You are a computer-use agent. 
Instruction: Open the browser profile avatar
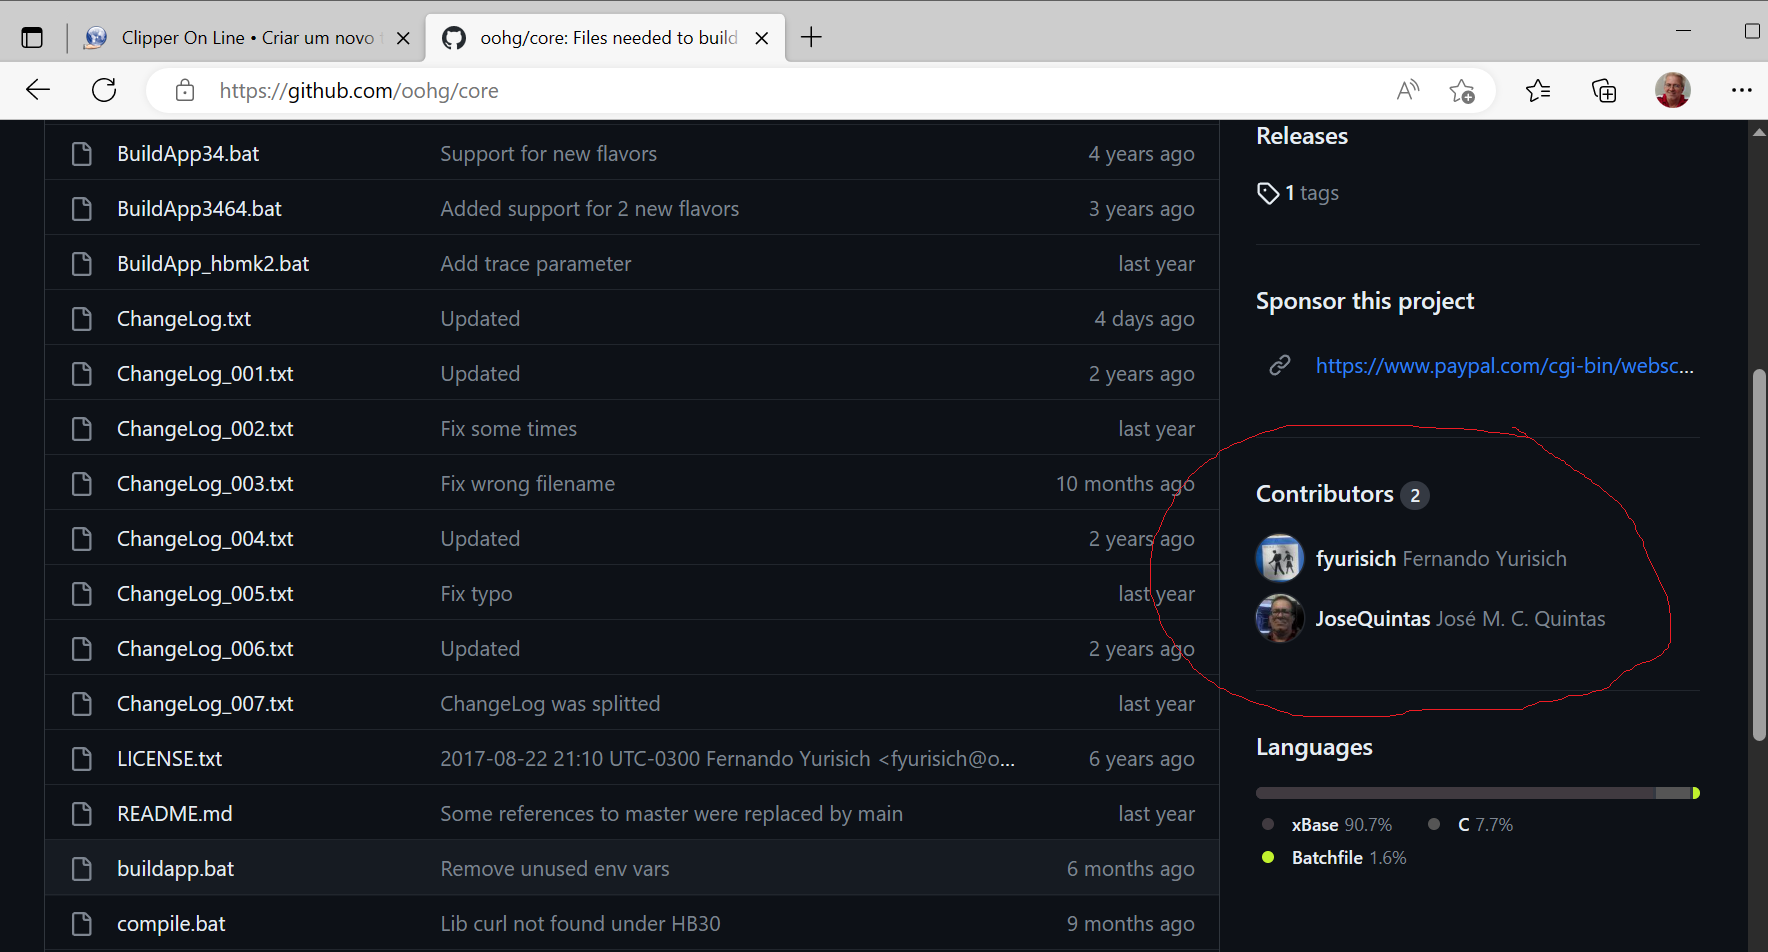pyautogui.click(x=1673, y=90)
